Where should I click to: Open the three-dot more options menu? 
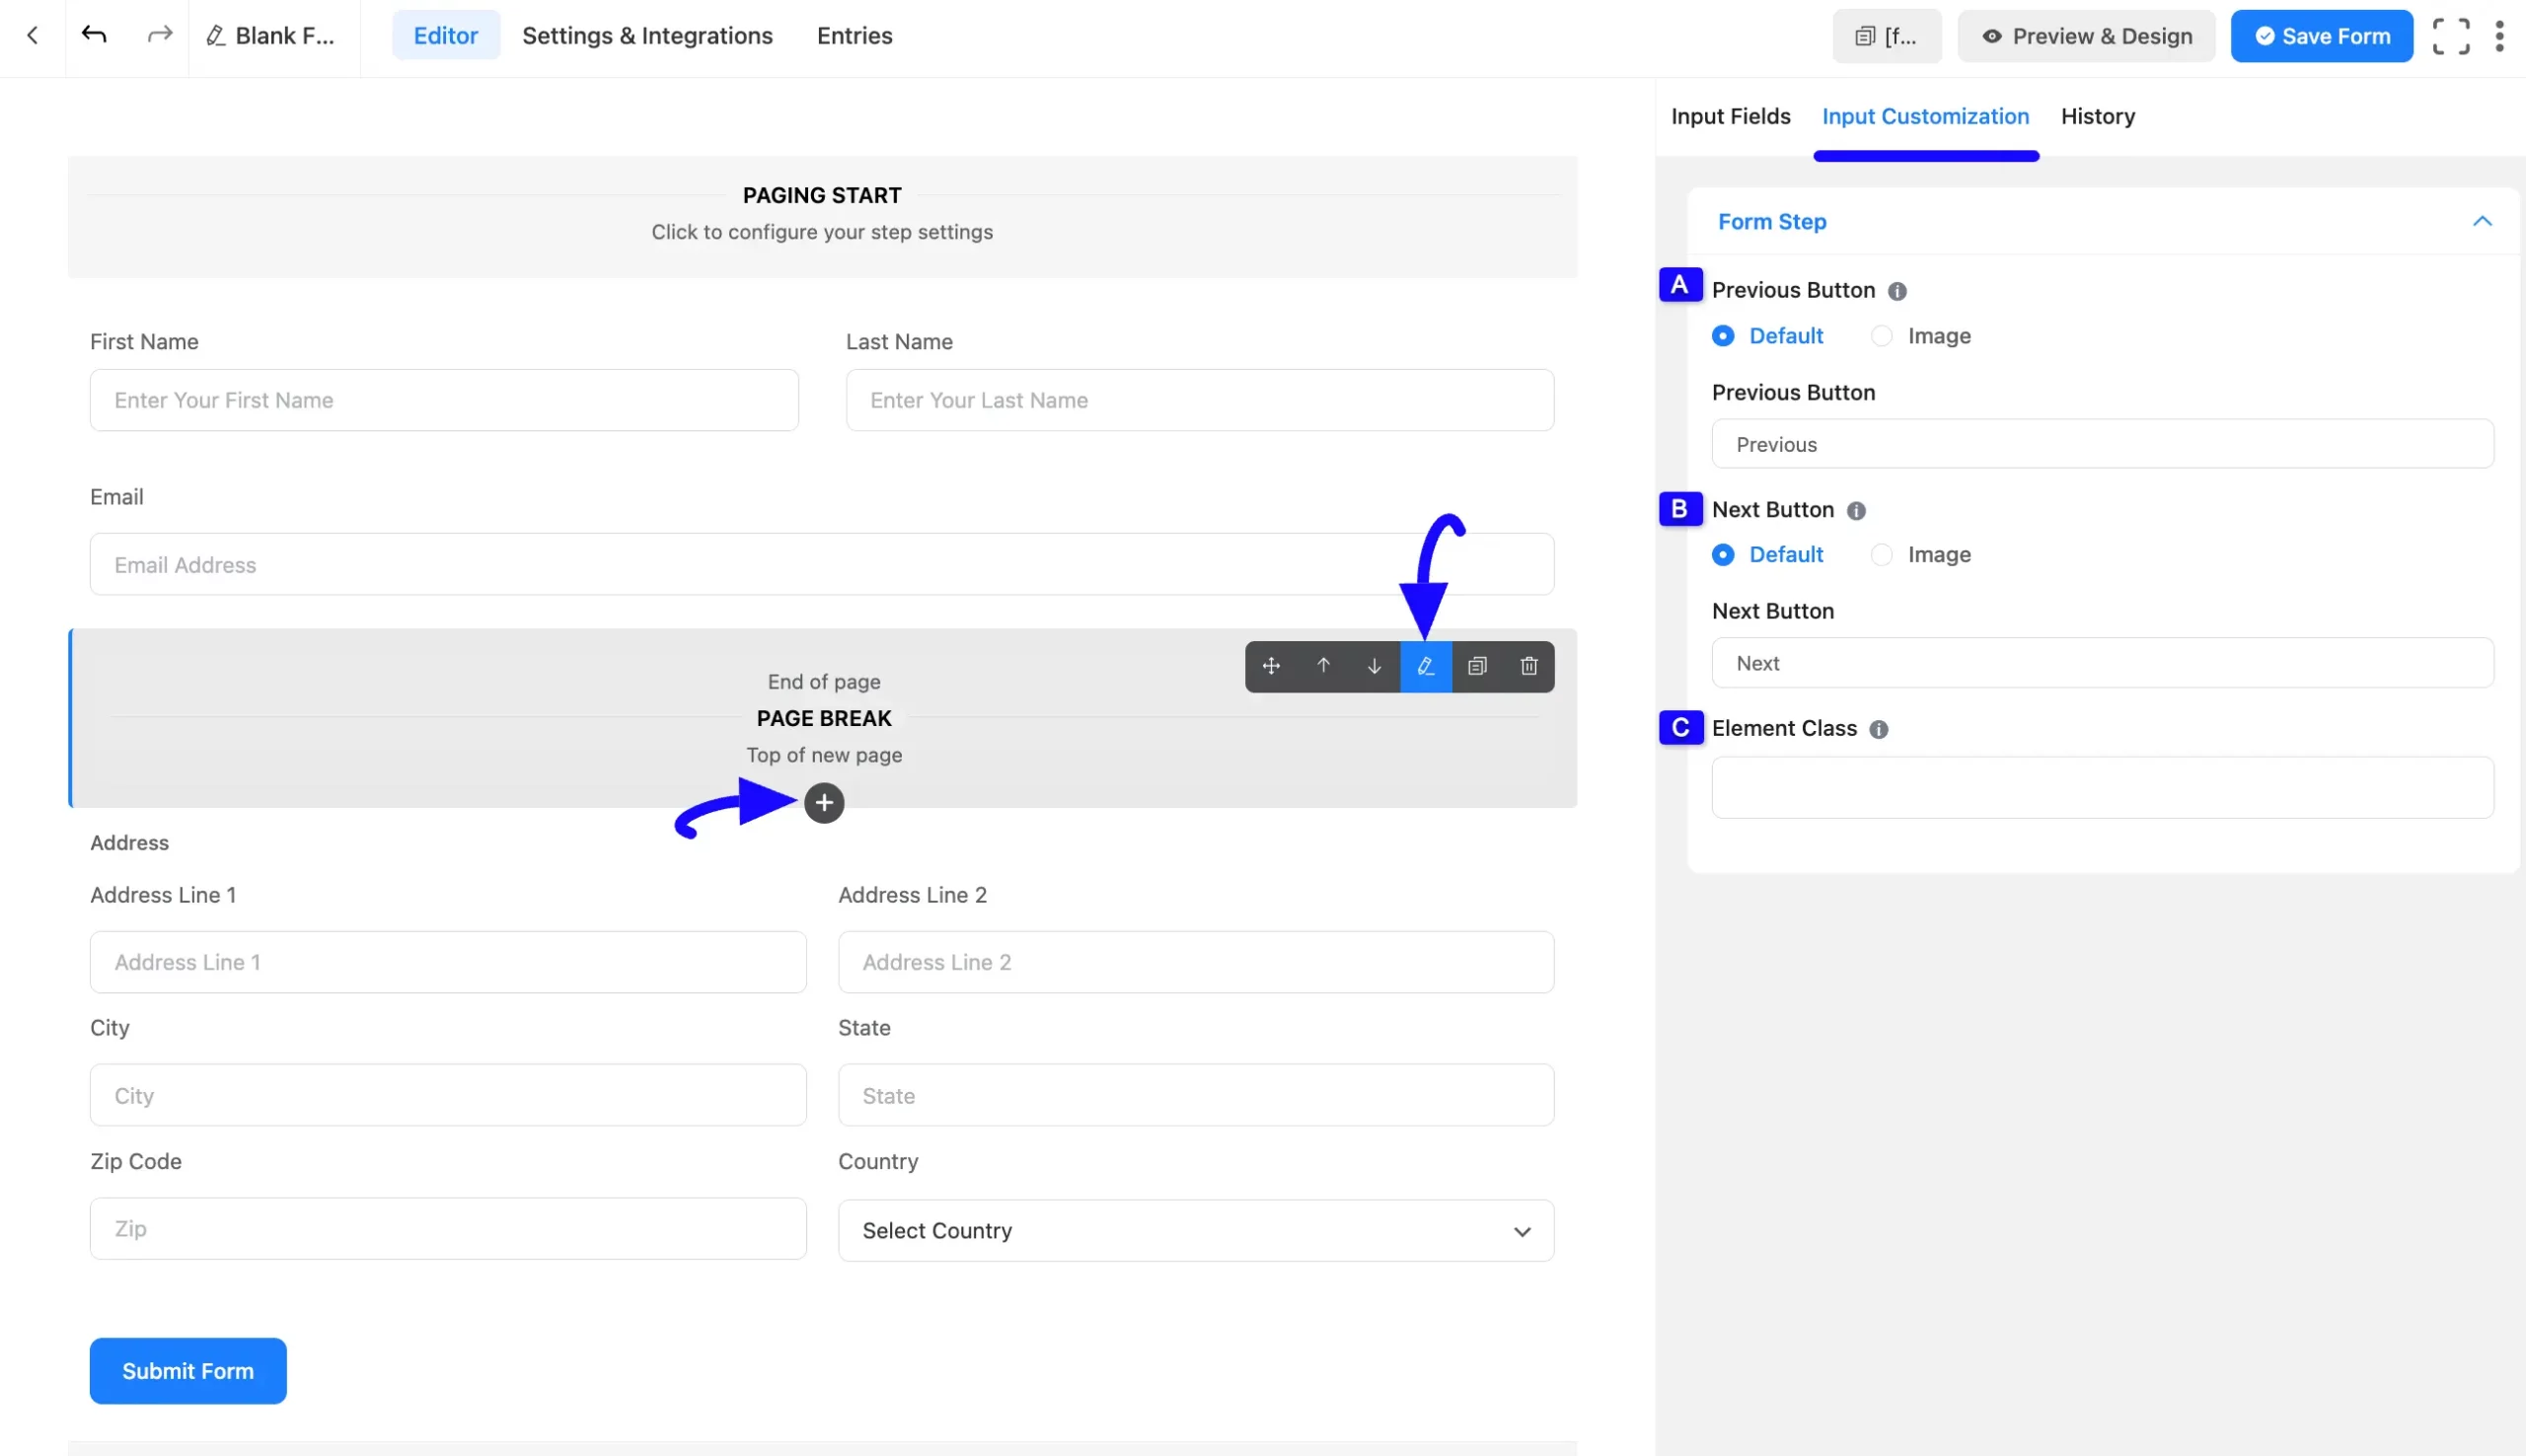(2499, 36)
